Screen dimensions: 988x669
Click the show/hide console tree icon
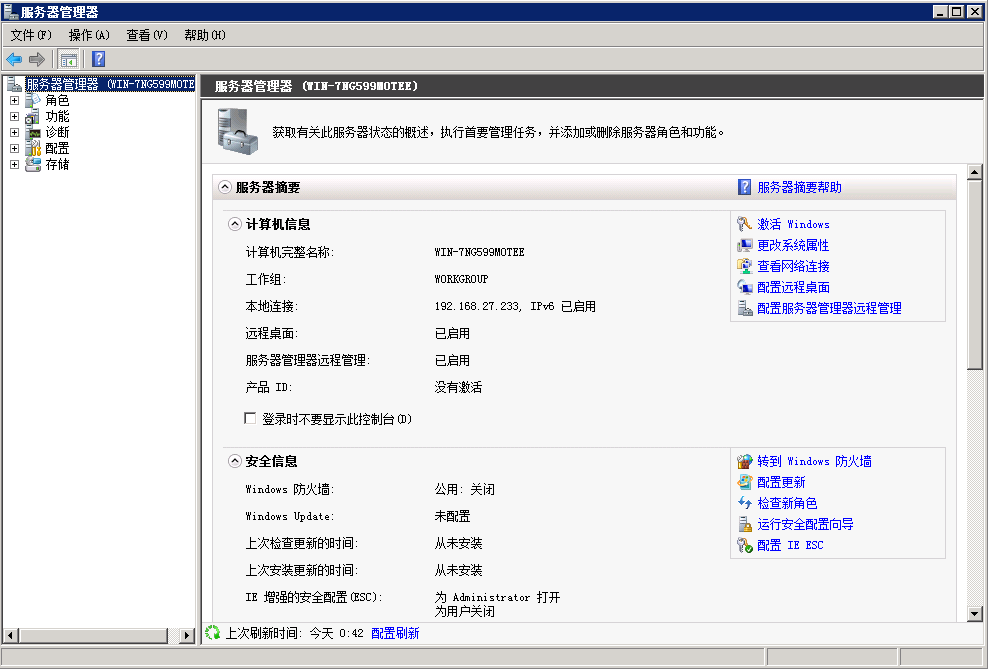coord(68,59)
